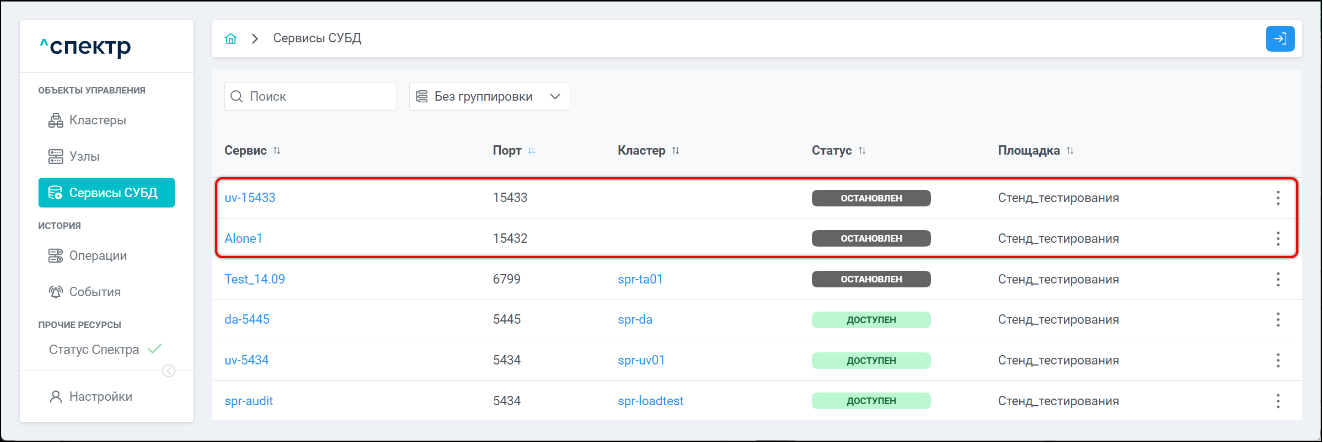Open the spr-loadtest cluster link
Screen dimensions: 1323x443
pyautogui.click(x=650, y=401)
